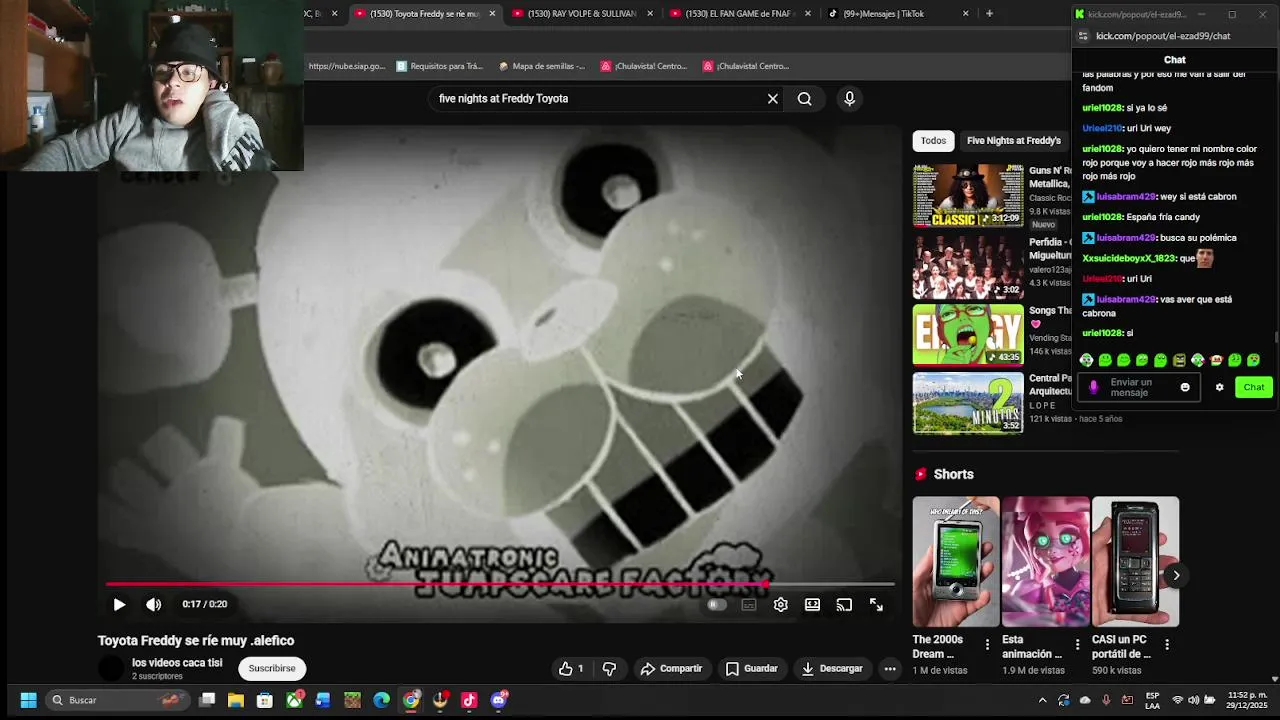Open the video player settings gear

tap(781, 605)
